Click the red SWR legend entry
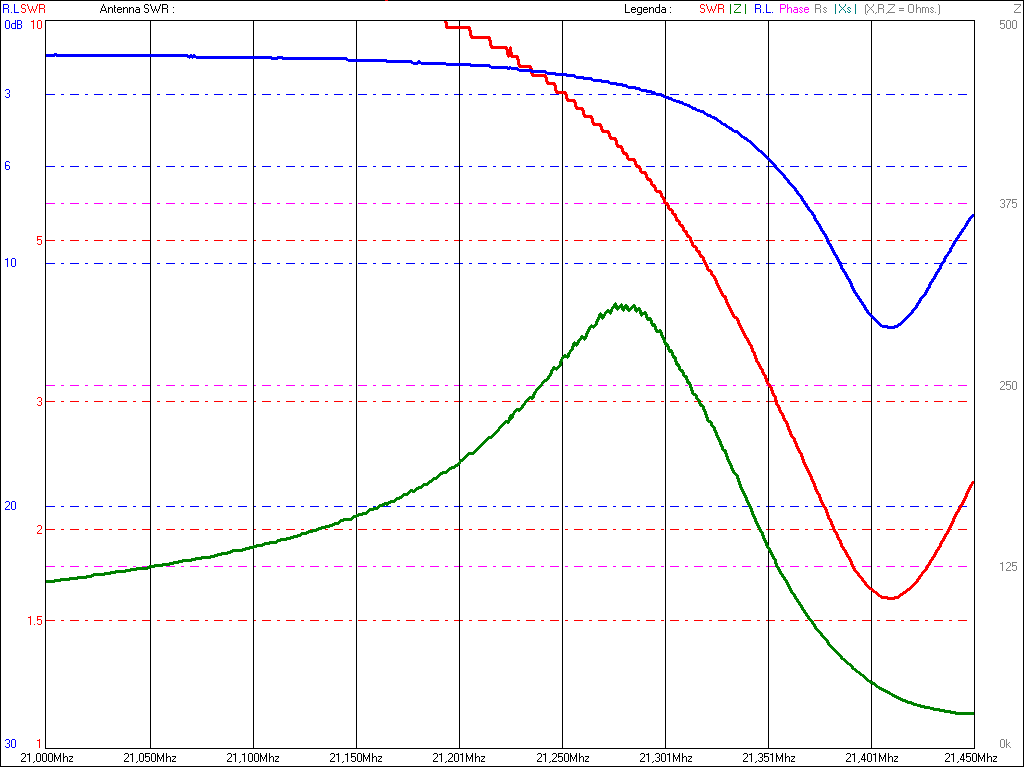This screenshot has height=768, width=1024. click(x=712, y=9)
